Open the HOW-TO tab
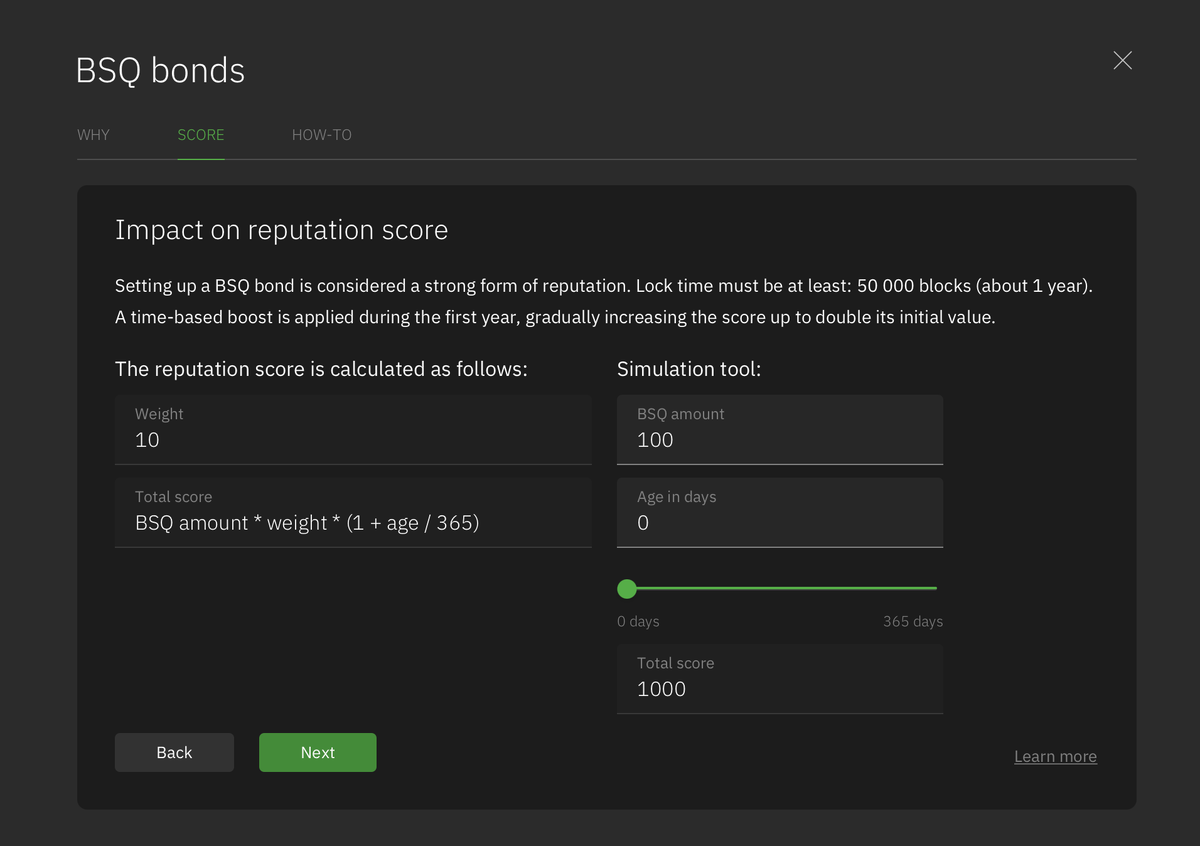1200x846 pixels. coord(321,135)
